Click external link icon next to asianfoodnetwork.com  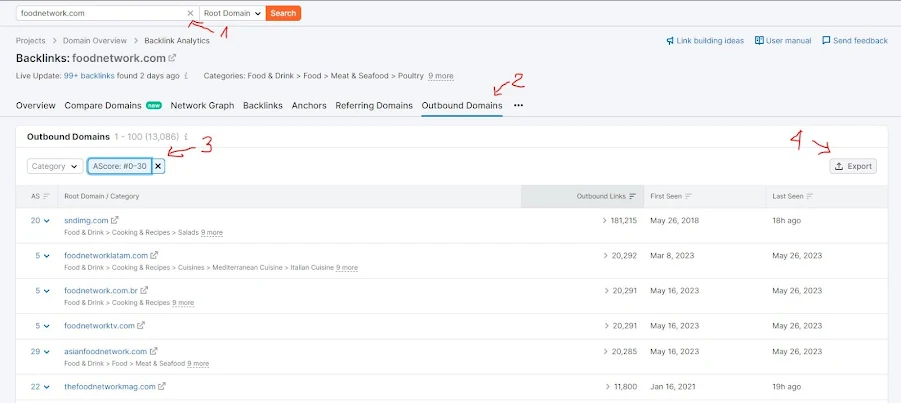(x=154, y=351)
